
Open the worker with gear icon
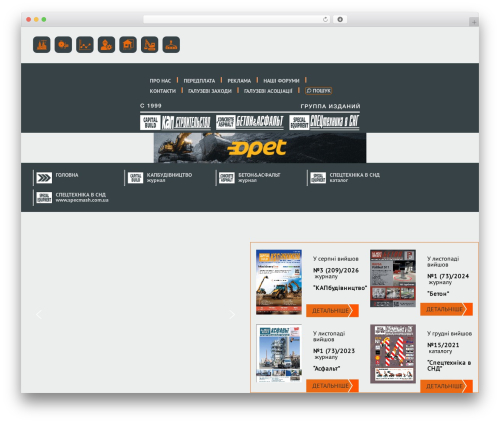(106, 45)
